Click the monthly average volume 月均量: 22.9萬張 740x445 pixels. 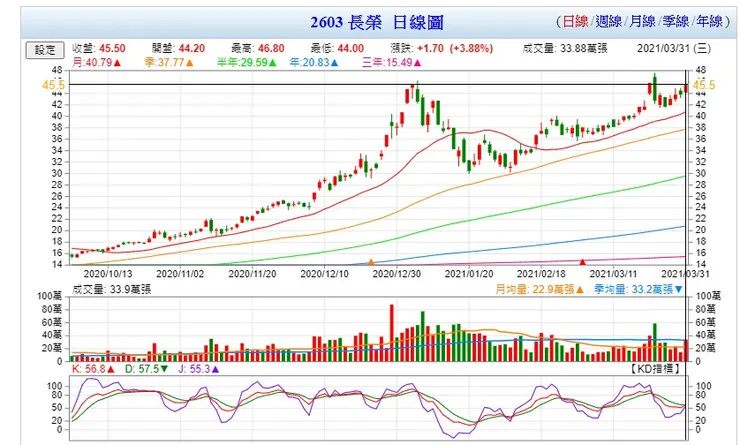coord(539,290)
